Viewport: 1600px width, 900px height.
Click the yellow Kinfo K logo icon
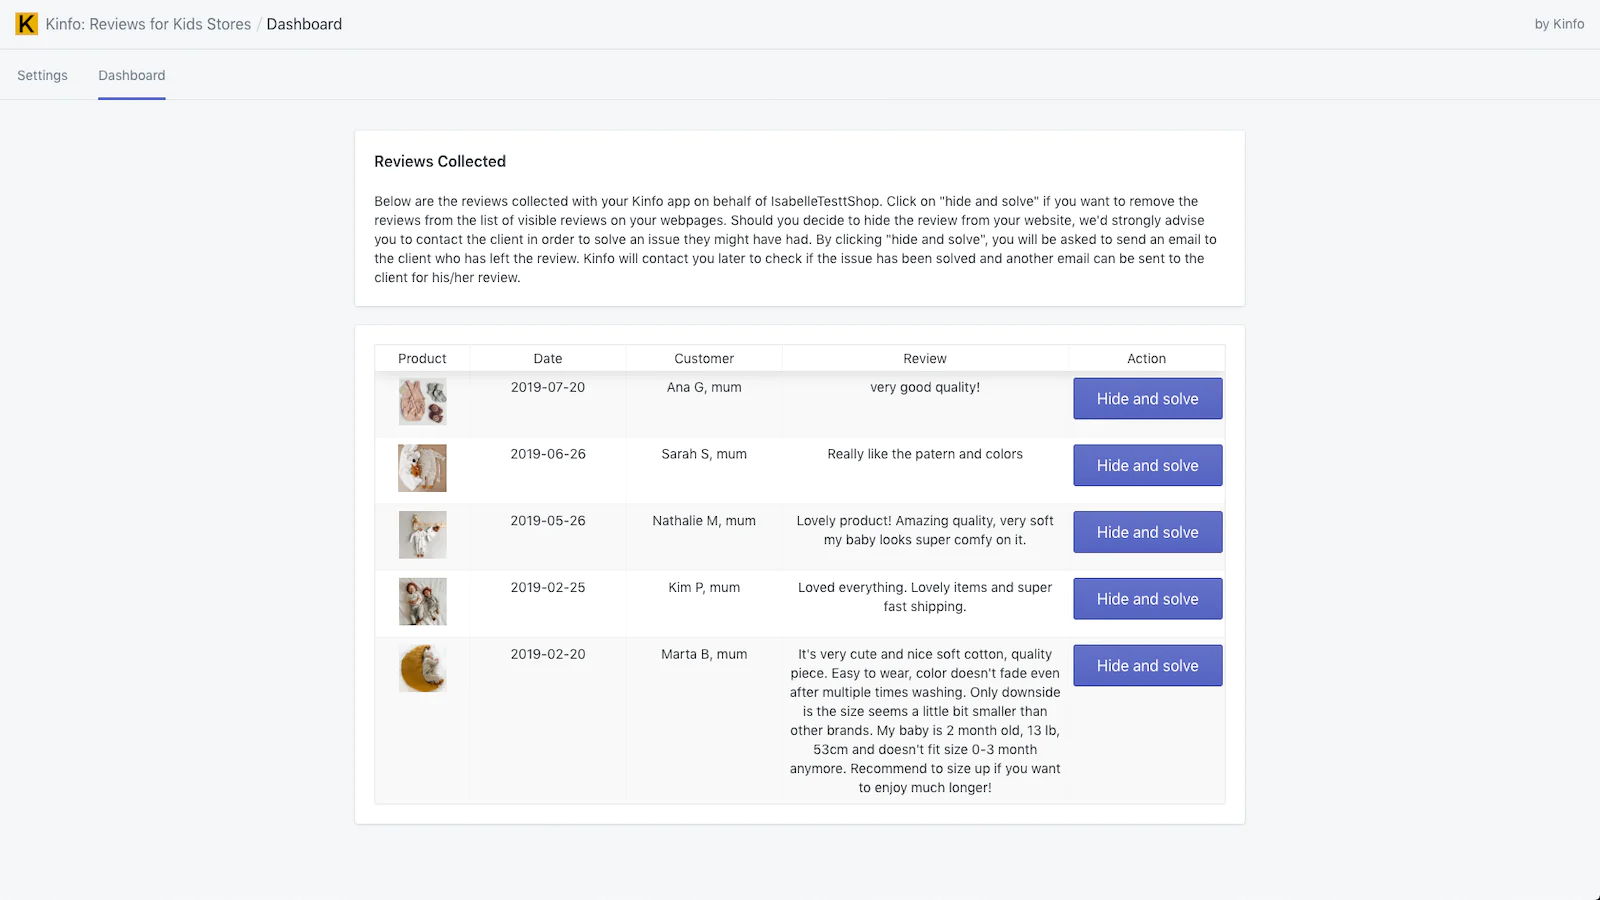click(27, 24)
